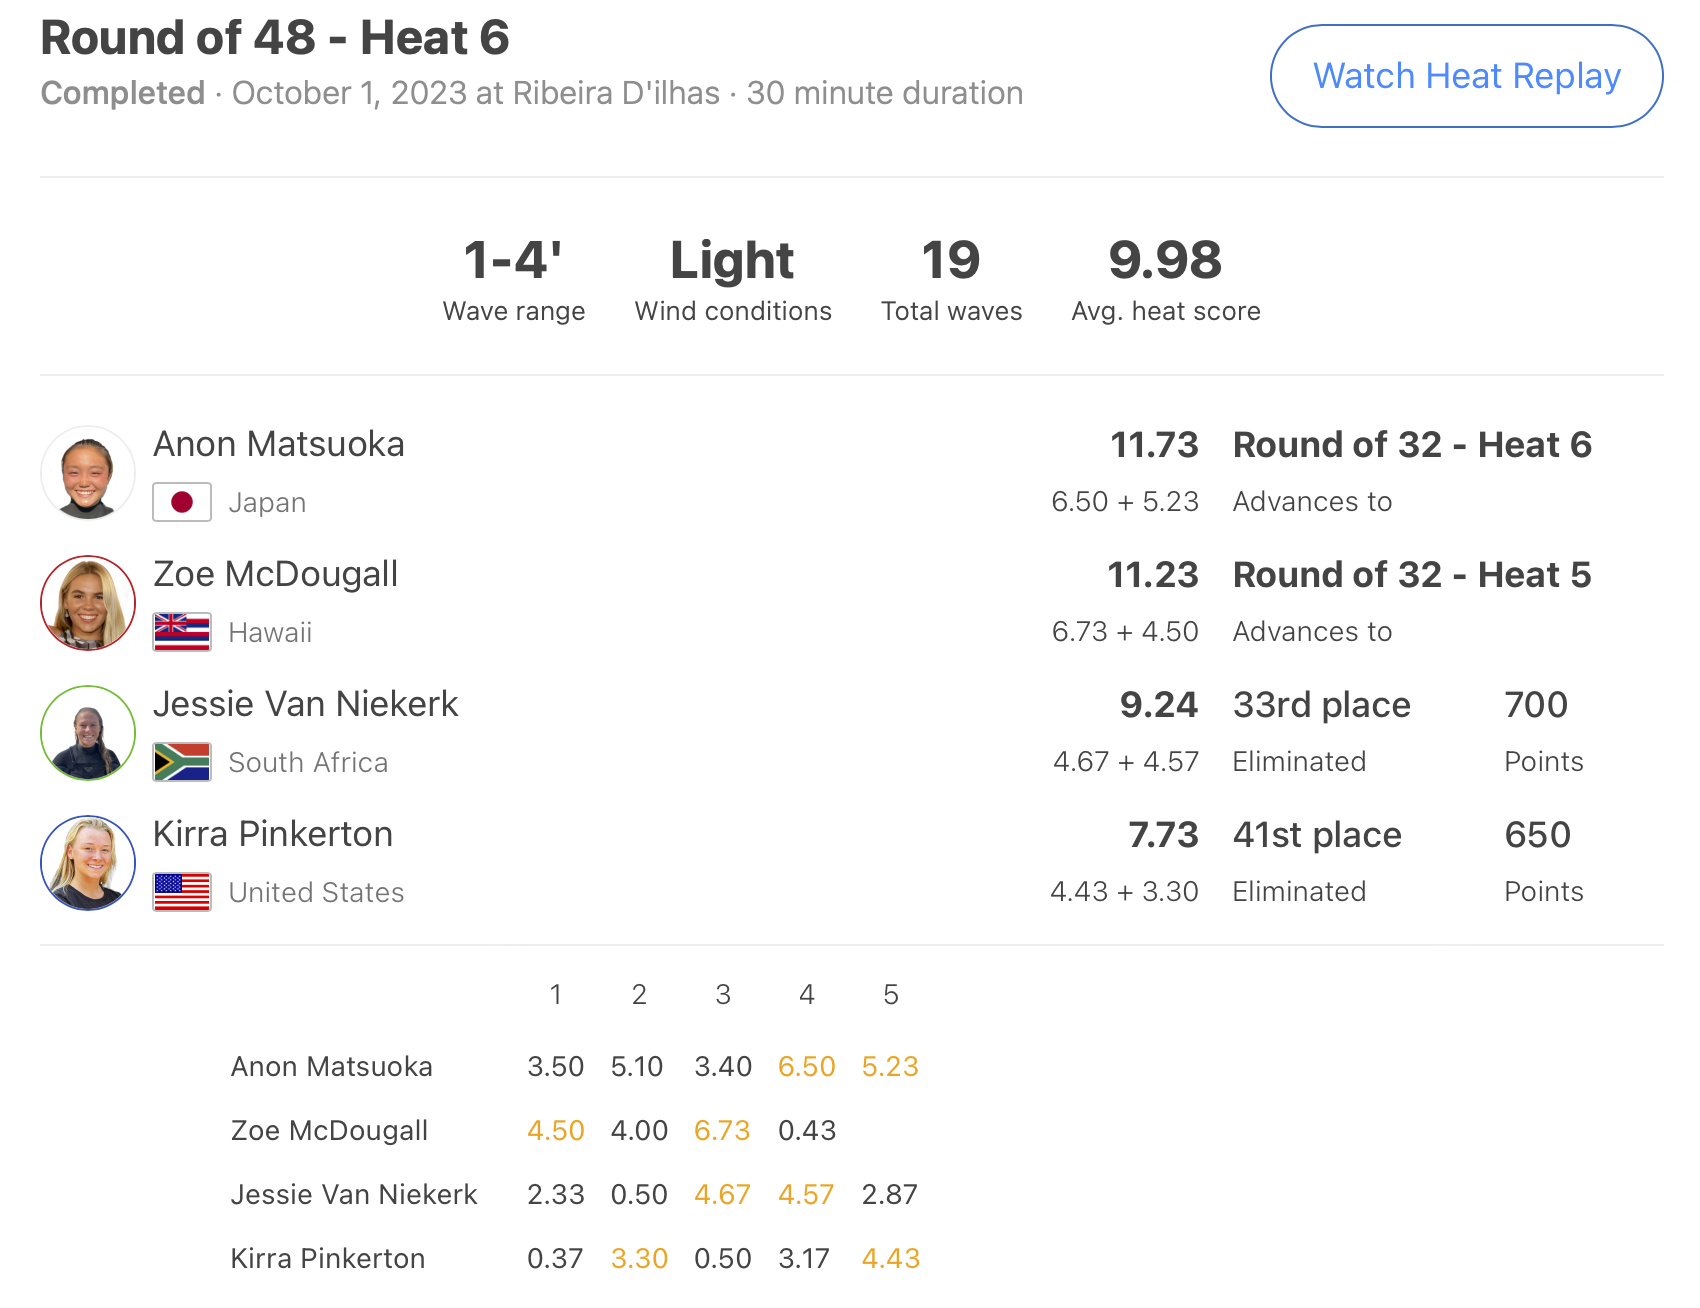The width and height of the screenshot is (1700, 1308).
Task: Click the wave column 5 header
Action: [x=891, y=994]
